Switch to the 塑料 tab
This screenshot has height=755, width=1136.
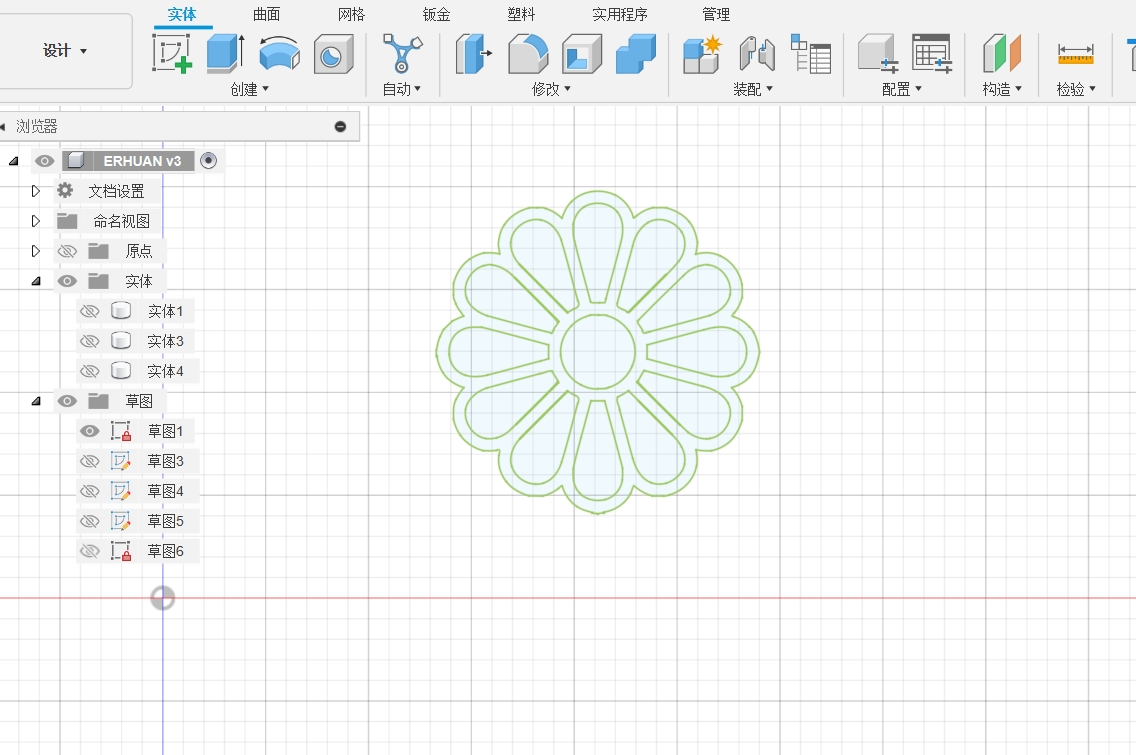click(x=521, y=14)
